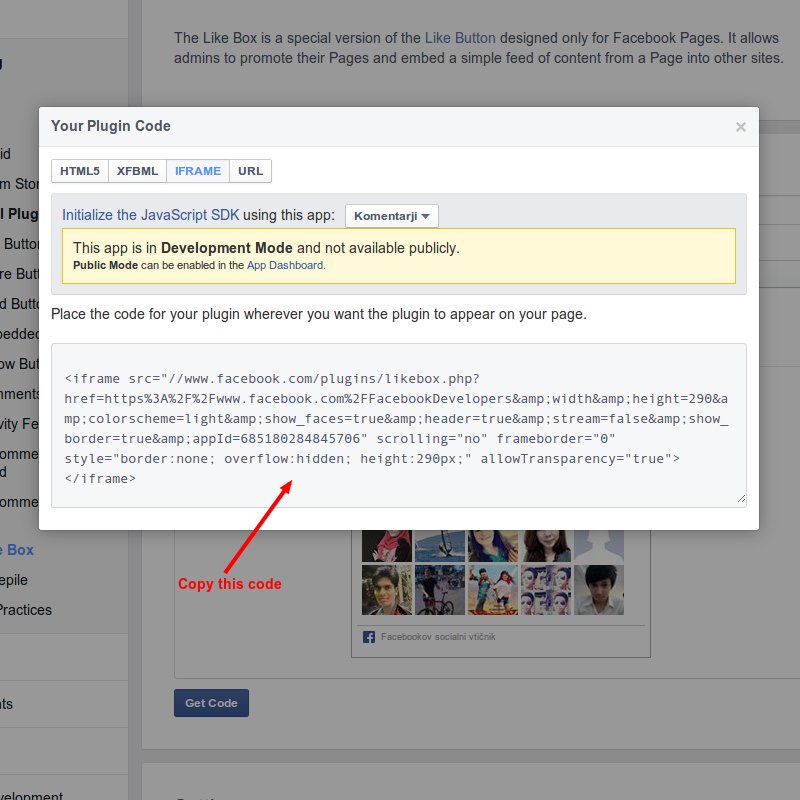Follow the Initialize the JavaScript SDK link

point(151,215)
